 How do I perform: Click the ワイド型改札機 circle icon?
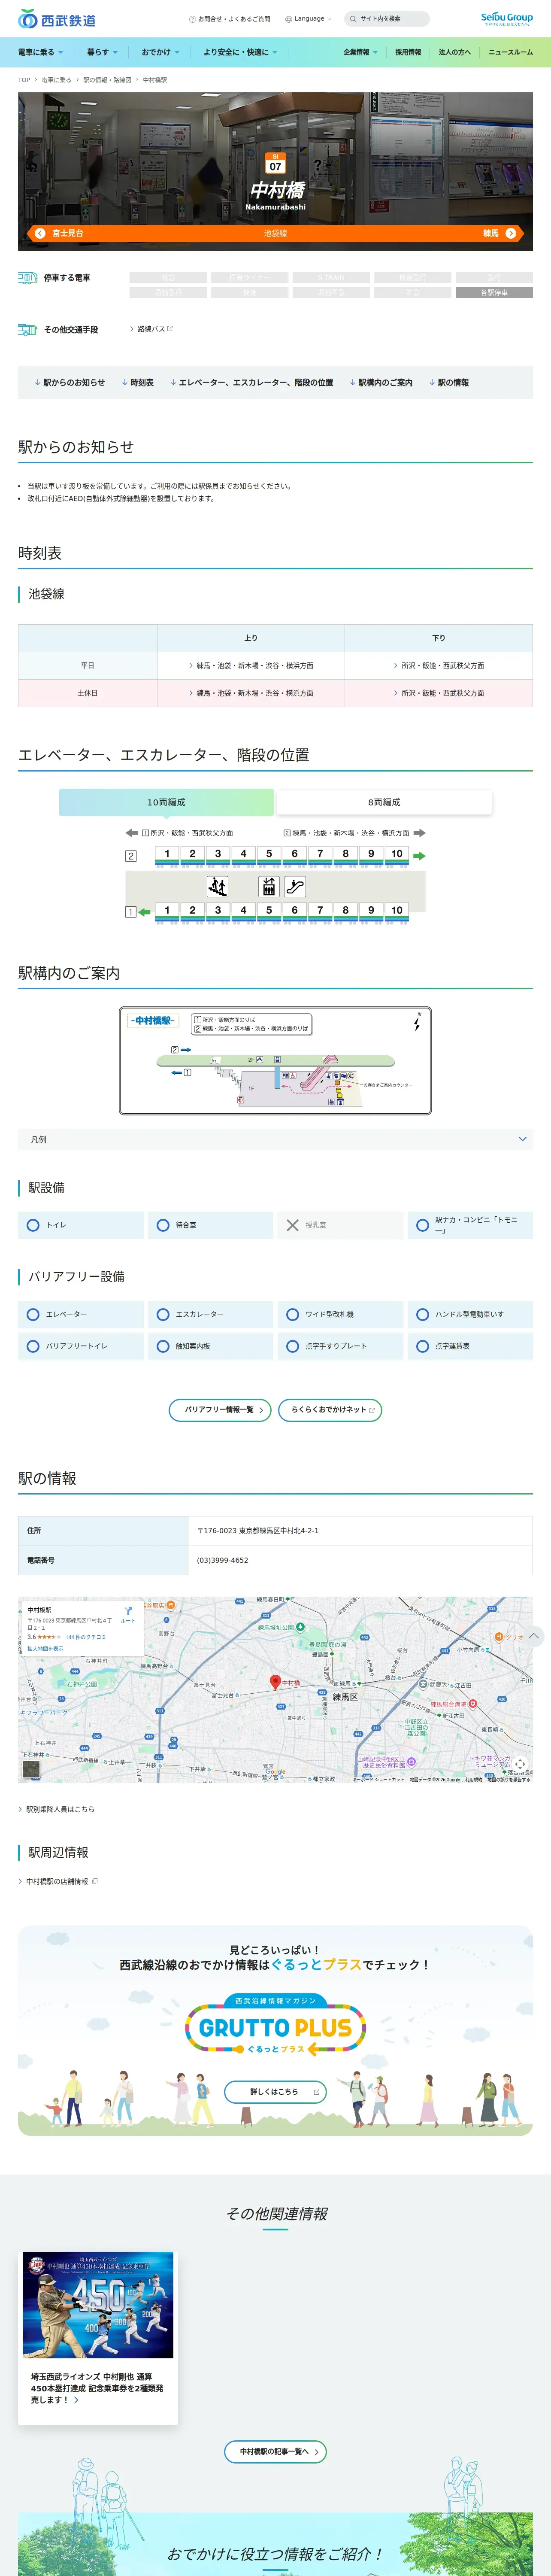(x=293, y=1315)
